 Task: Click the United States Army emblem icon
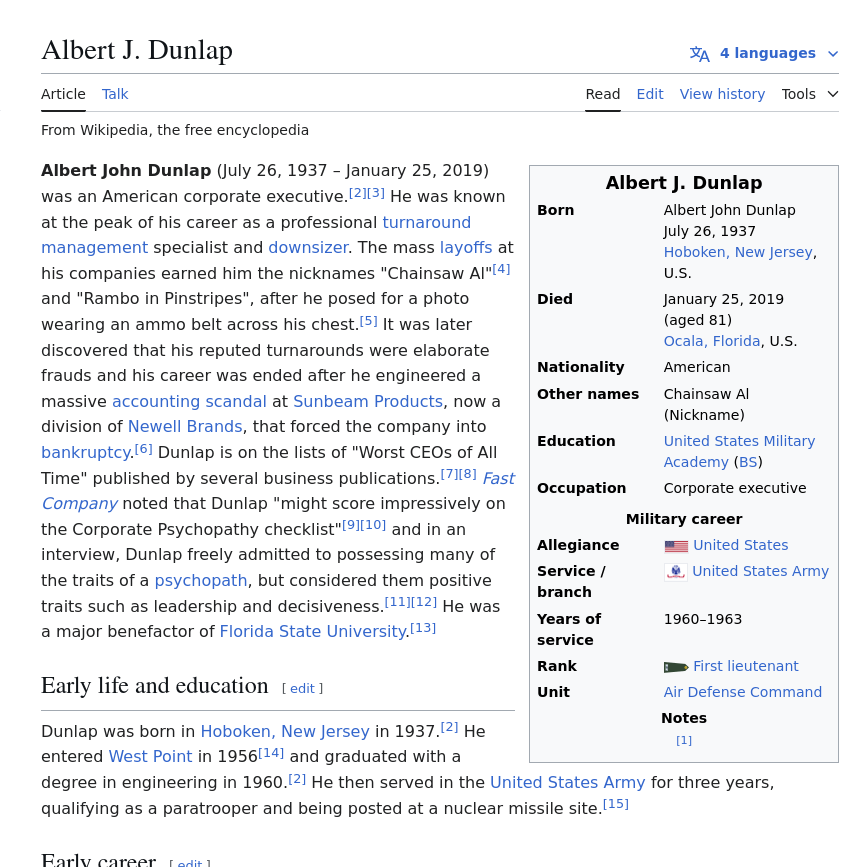coord(675,571)
